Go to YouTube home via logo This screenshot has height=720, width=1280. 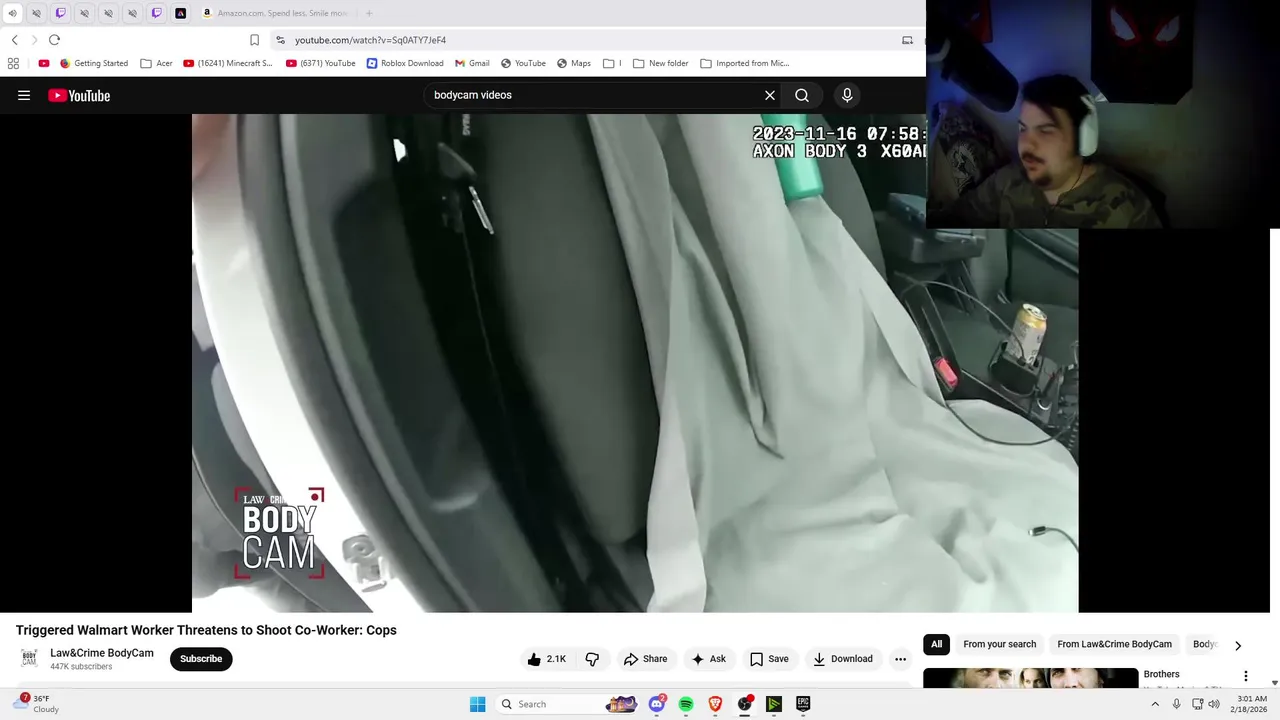point(79,95)
